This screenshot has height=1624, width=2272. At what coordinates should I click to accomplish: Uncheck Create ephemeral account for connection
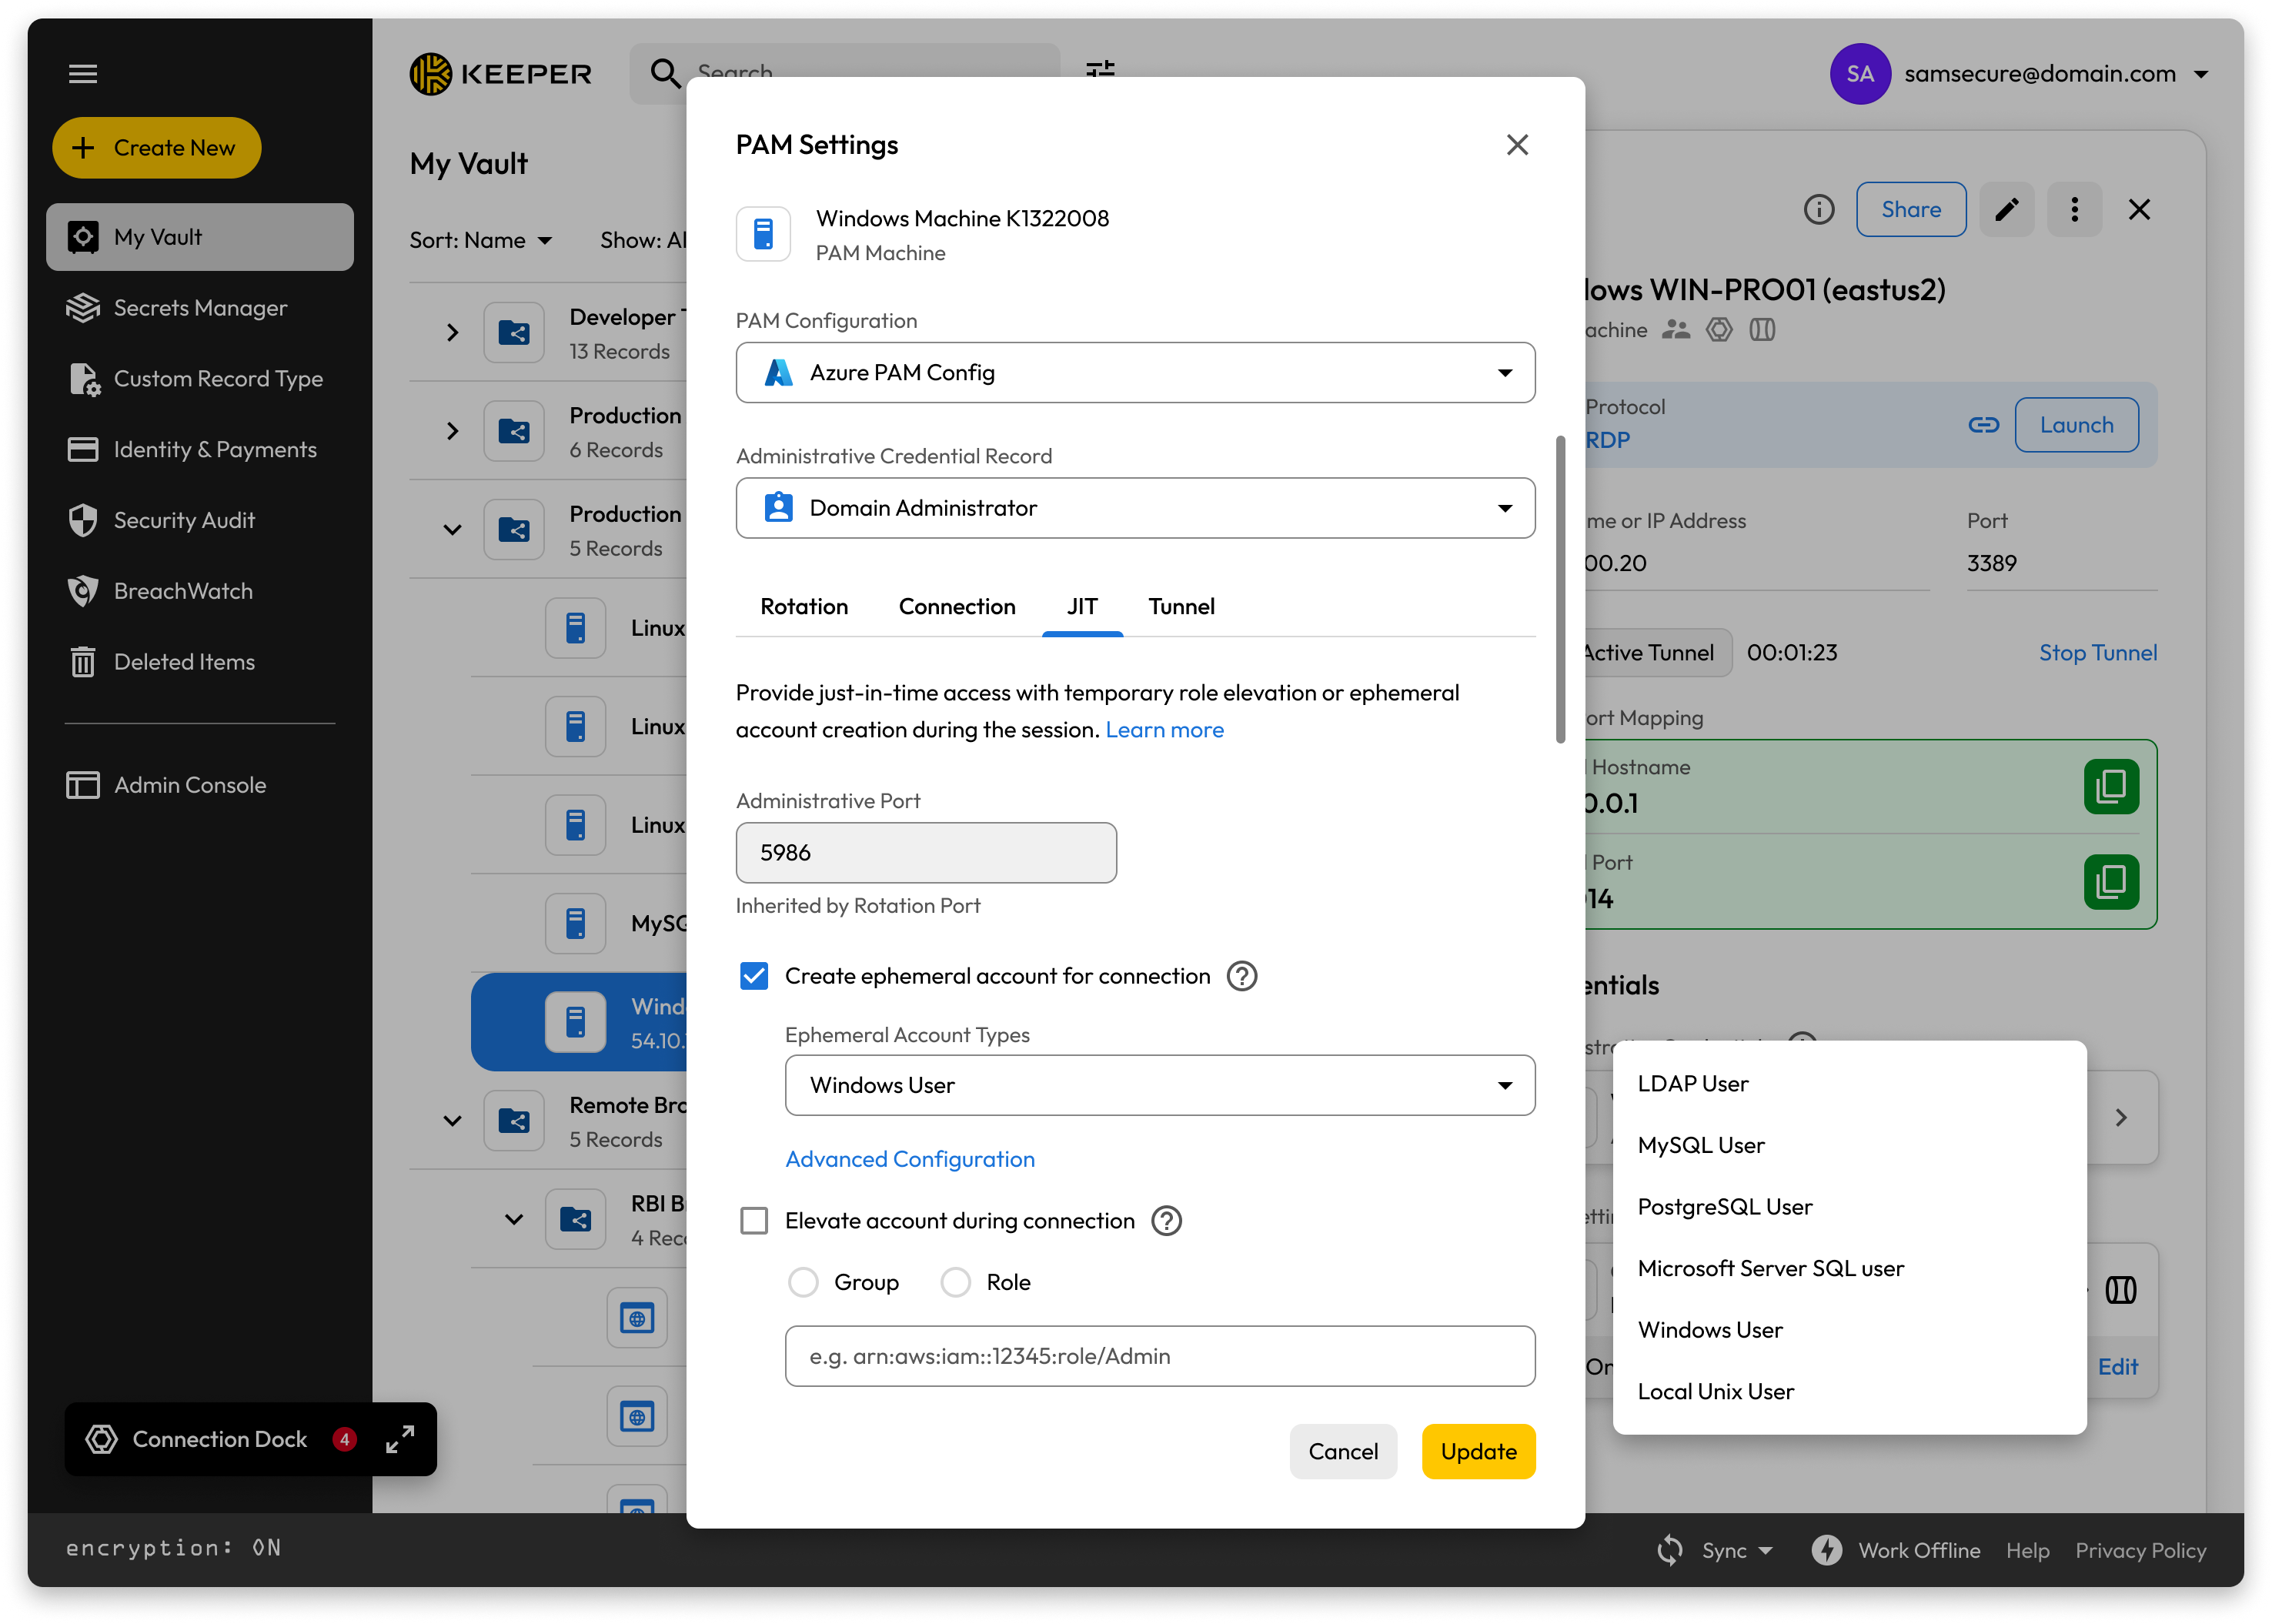754,976
